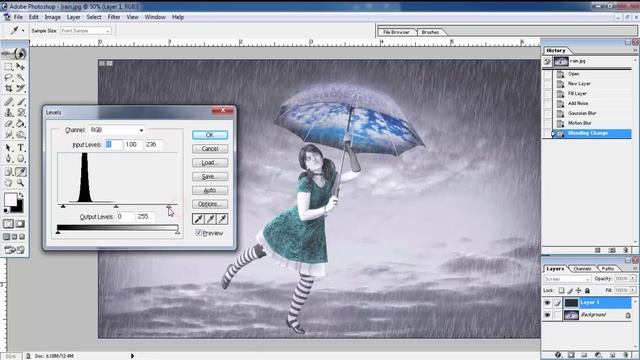
Task: Open the layer blending mode Screen dropdown
Action: 567,279
